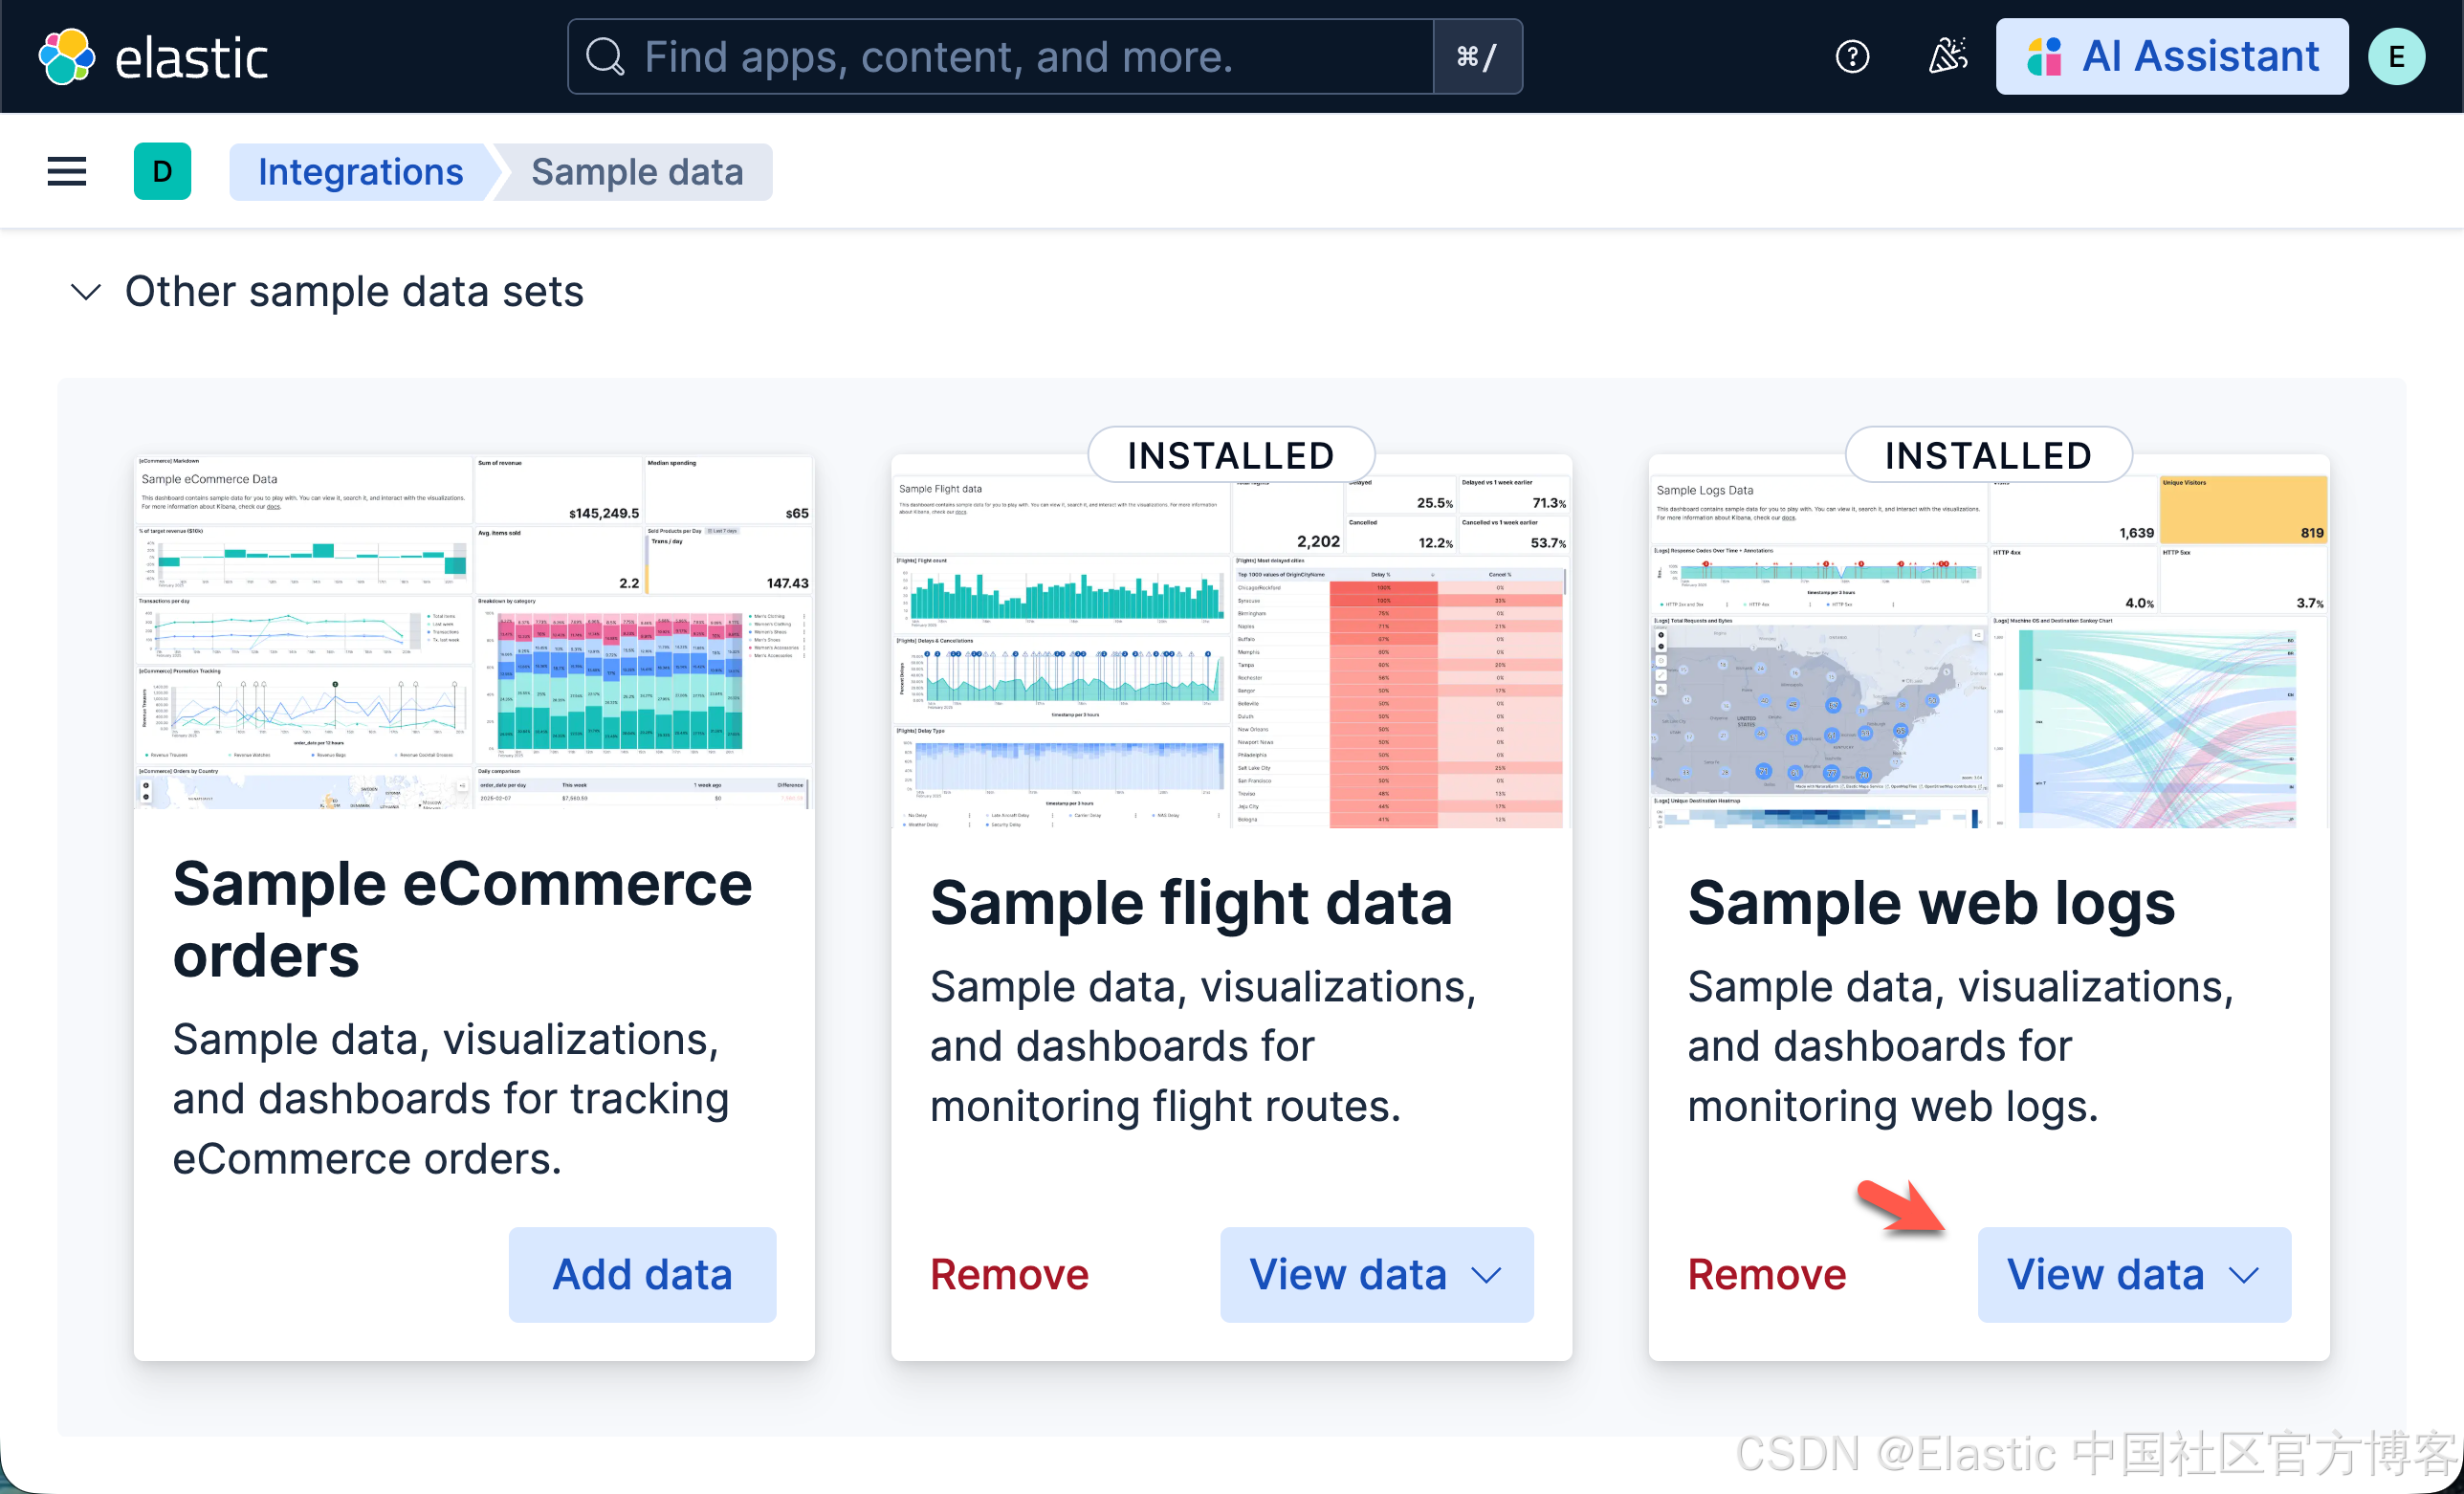Remove Sample web logs data
This screenshot has width=2464, height=1494.
pos(1766,1274)
